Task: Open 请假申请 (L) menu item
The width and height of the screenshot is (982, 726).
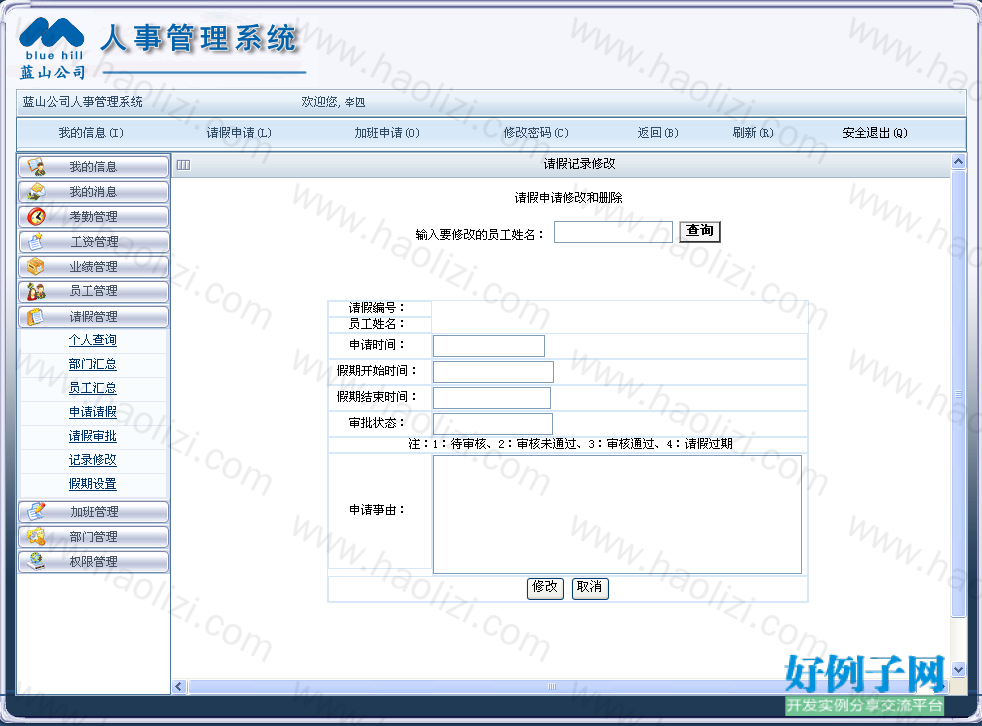Action: [x=239, y=133]
